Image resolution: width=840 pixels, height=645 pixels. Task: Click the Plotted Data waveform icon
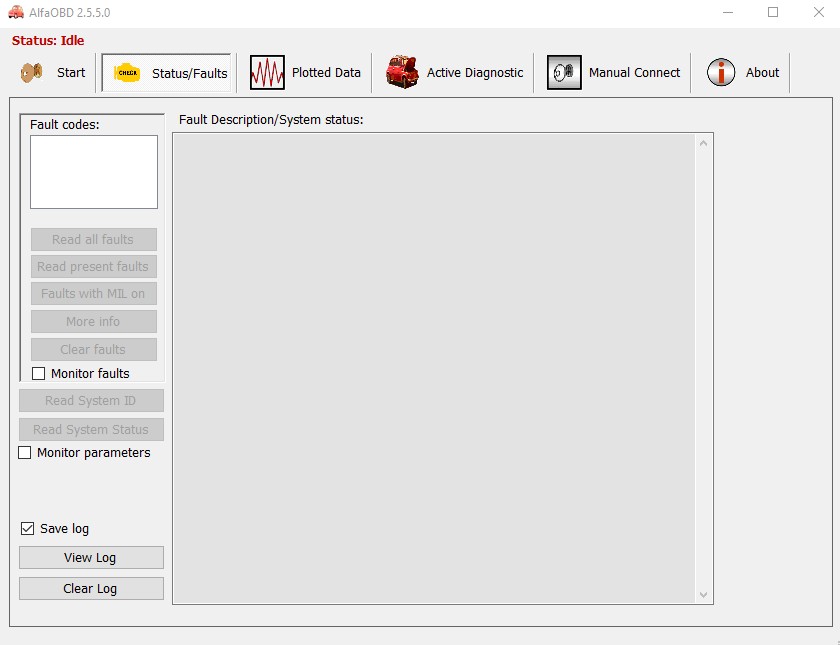(267, 73)
